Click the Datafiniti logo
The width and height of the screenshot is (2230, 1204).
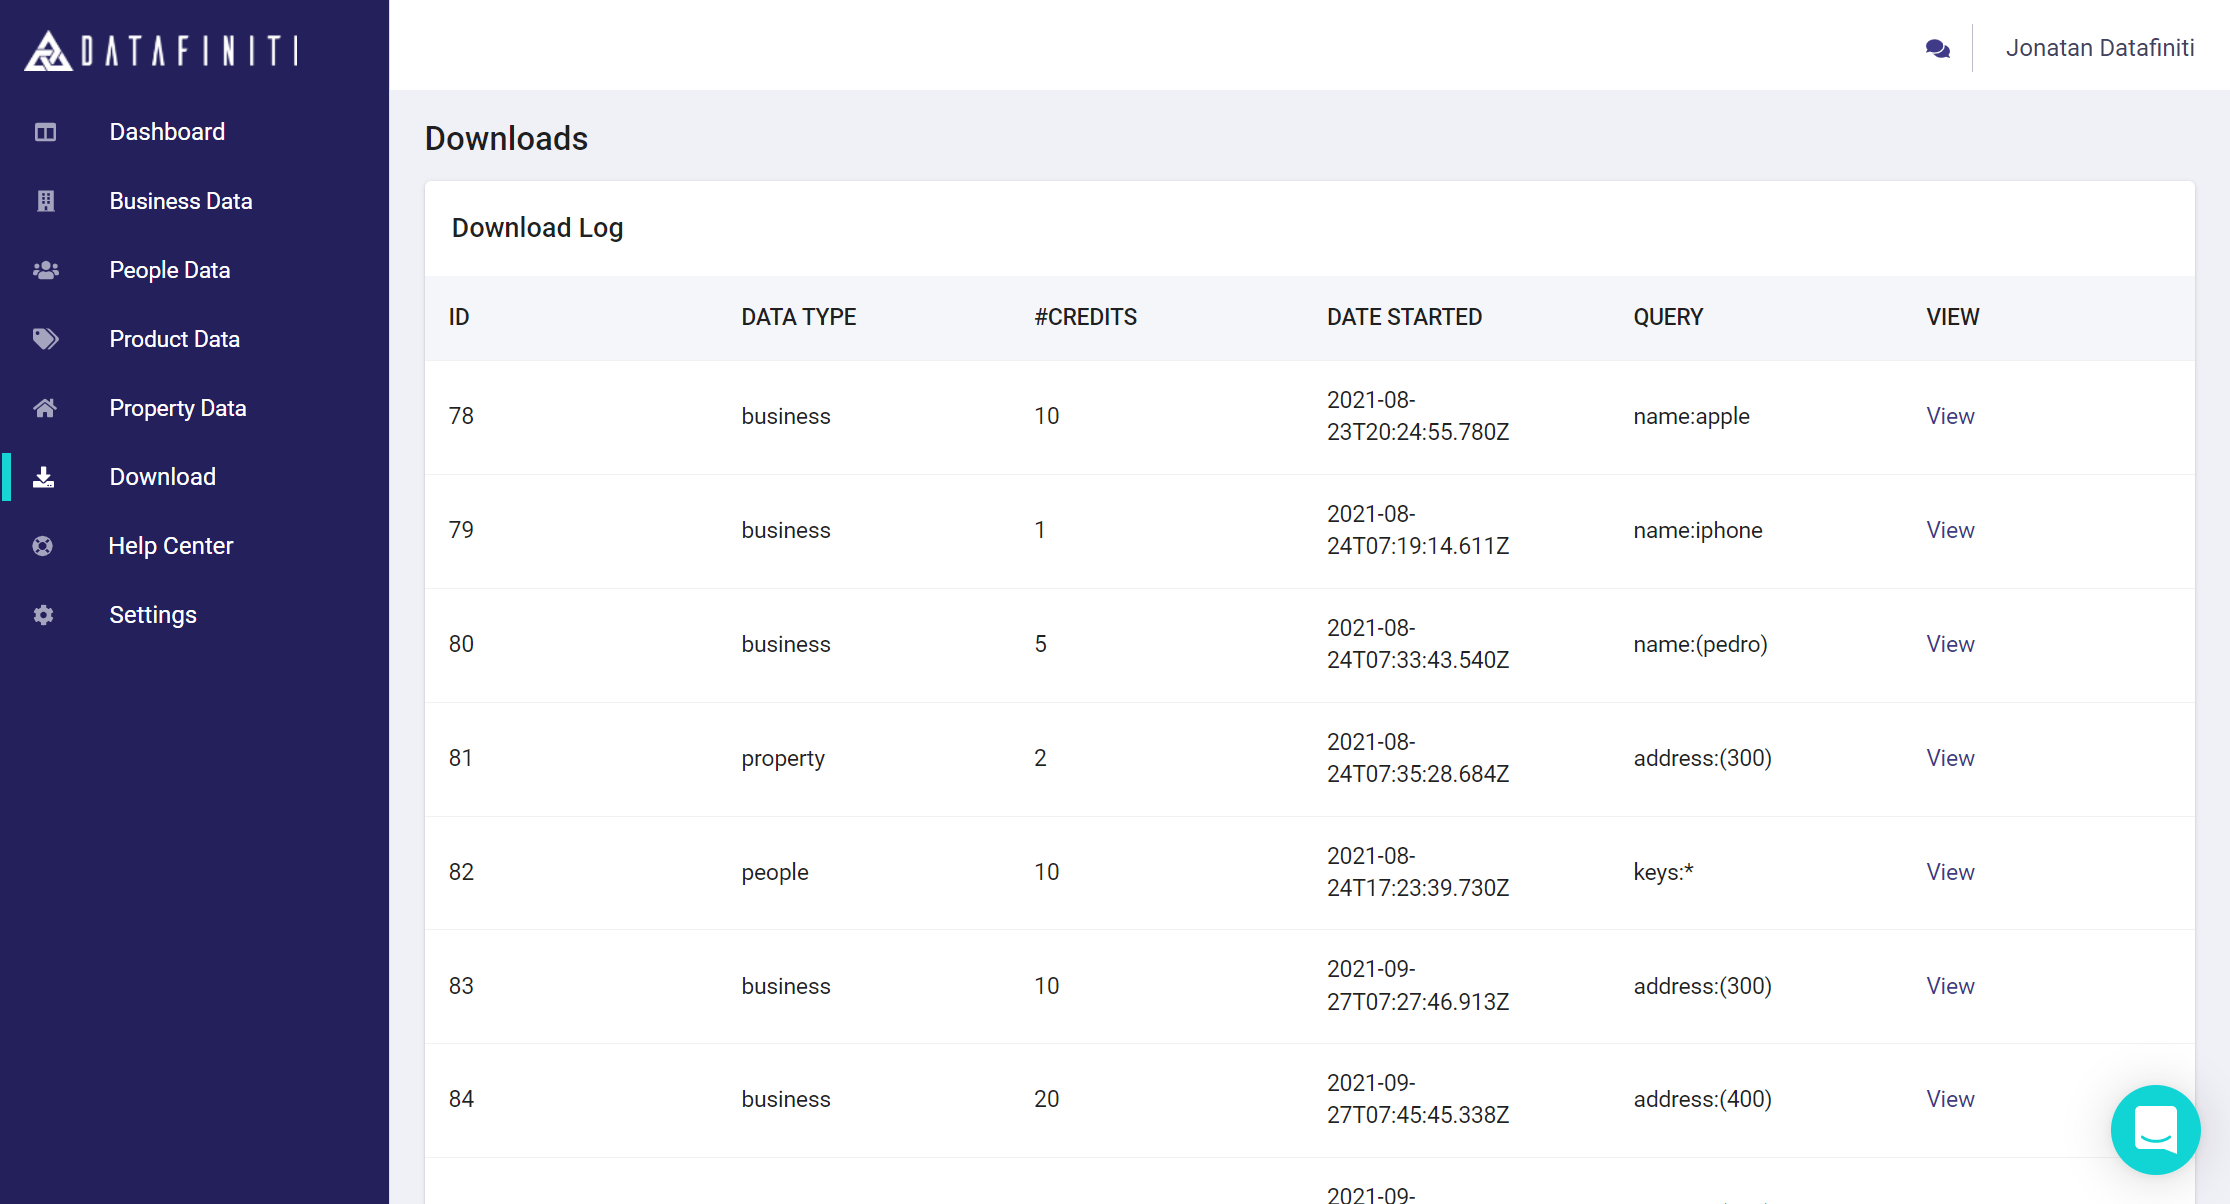coord(161,50)
